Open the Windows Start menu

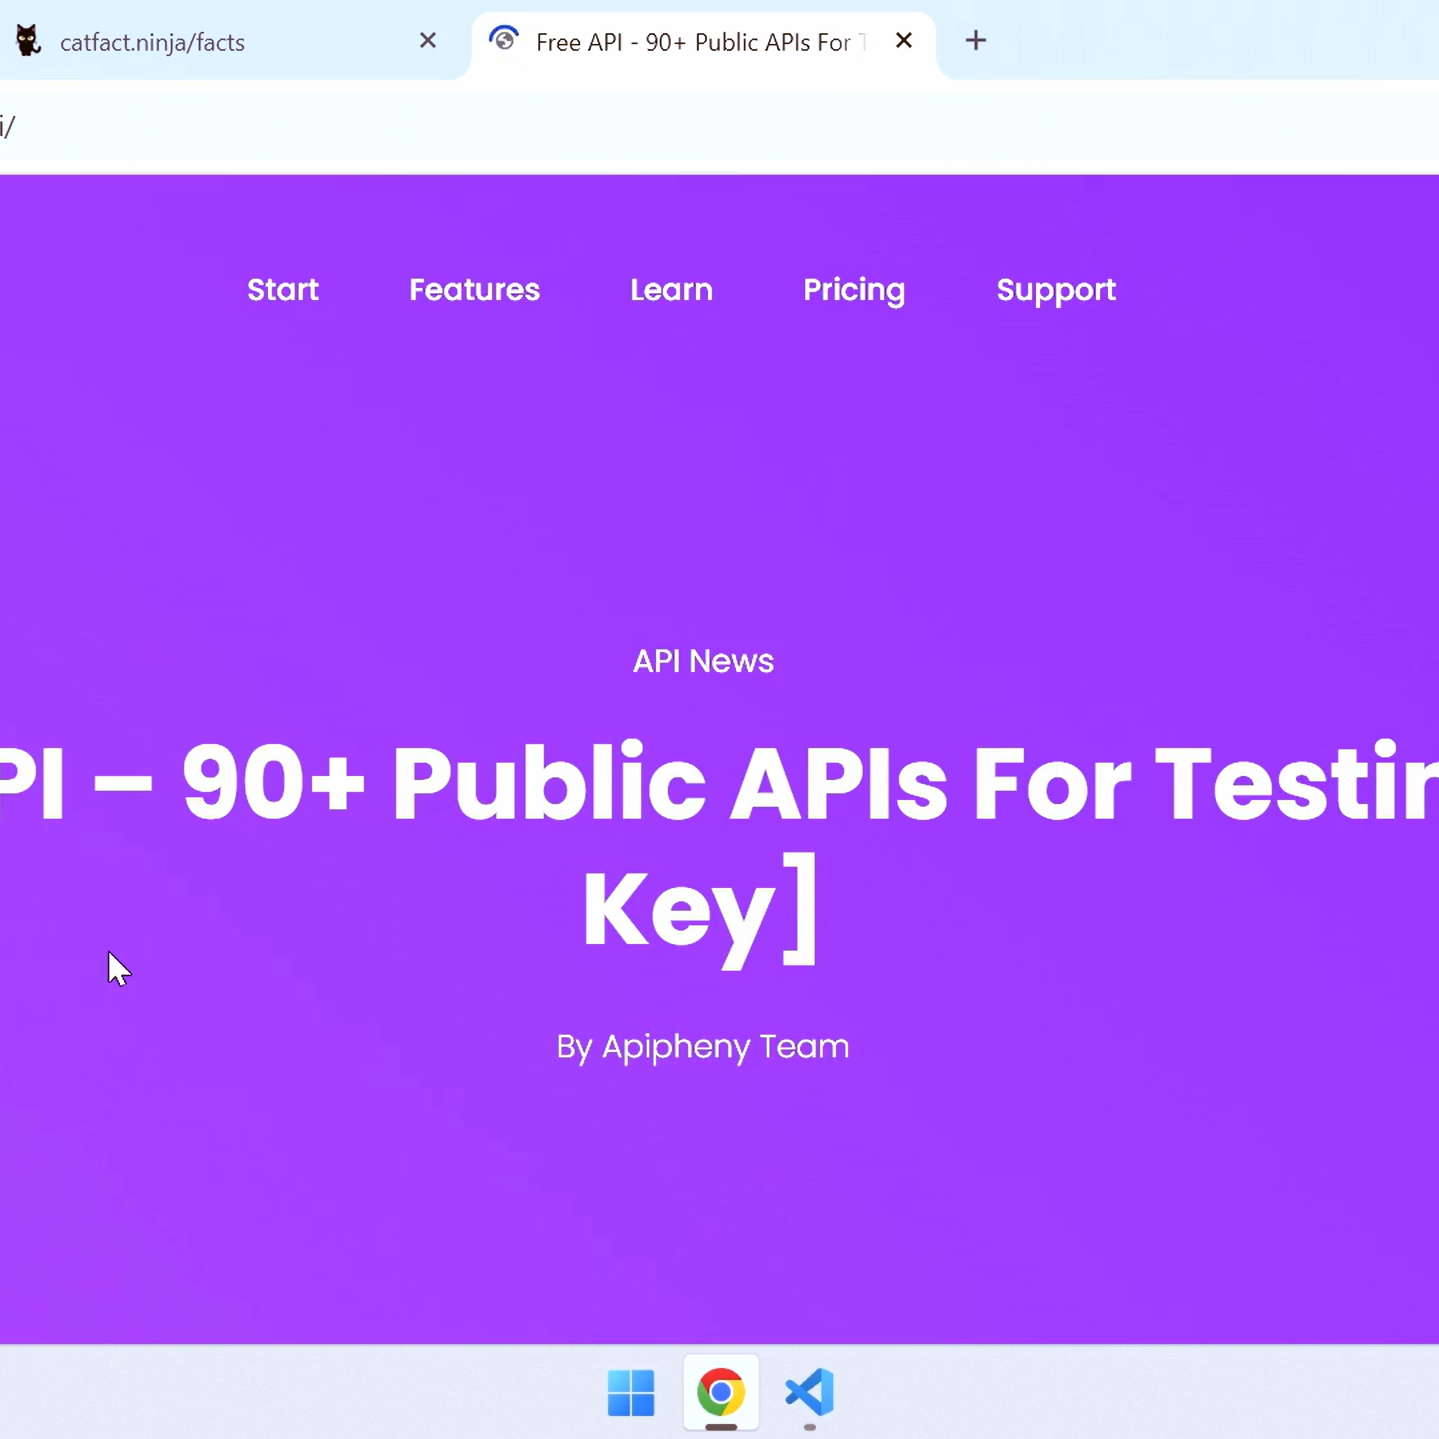pyautogui.click(x=631, y=1392)
